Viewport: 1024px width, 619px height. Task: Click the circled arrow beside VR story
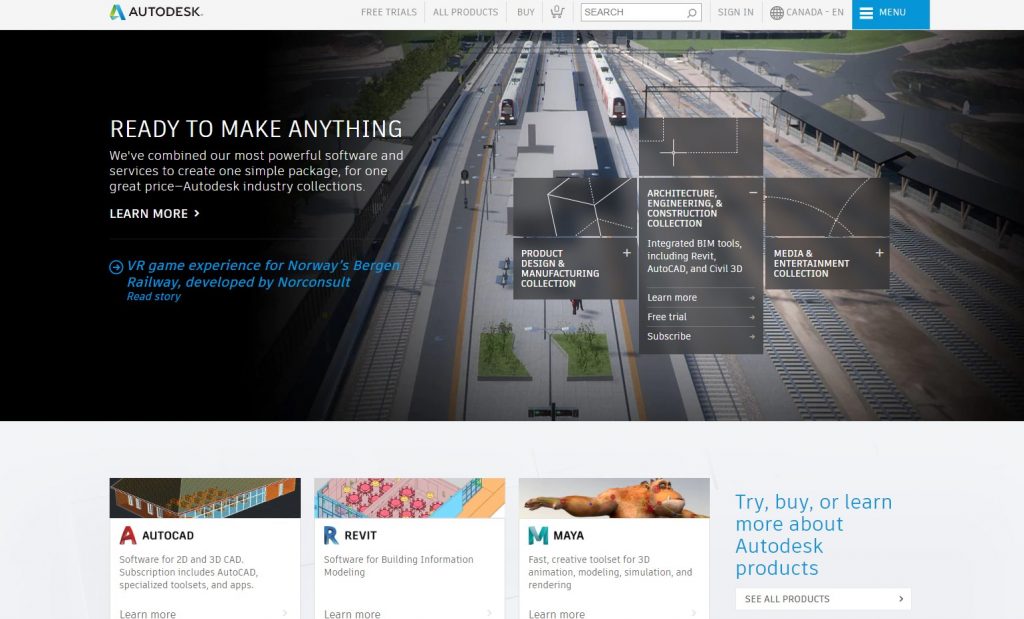[116, 266]
